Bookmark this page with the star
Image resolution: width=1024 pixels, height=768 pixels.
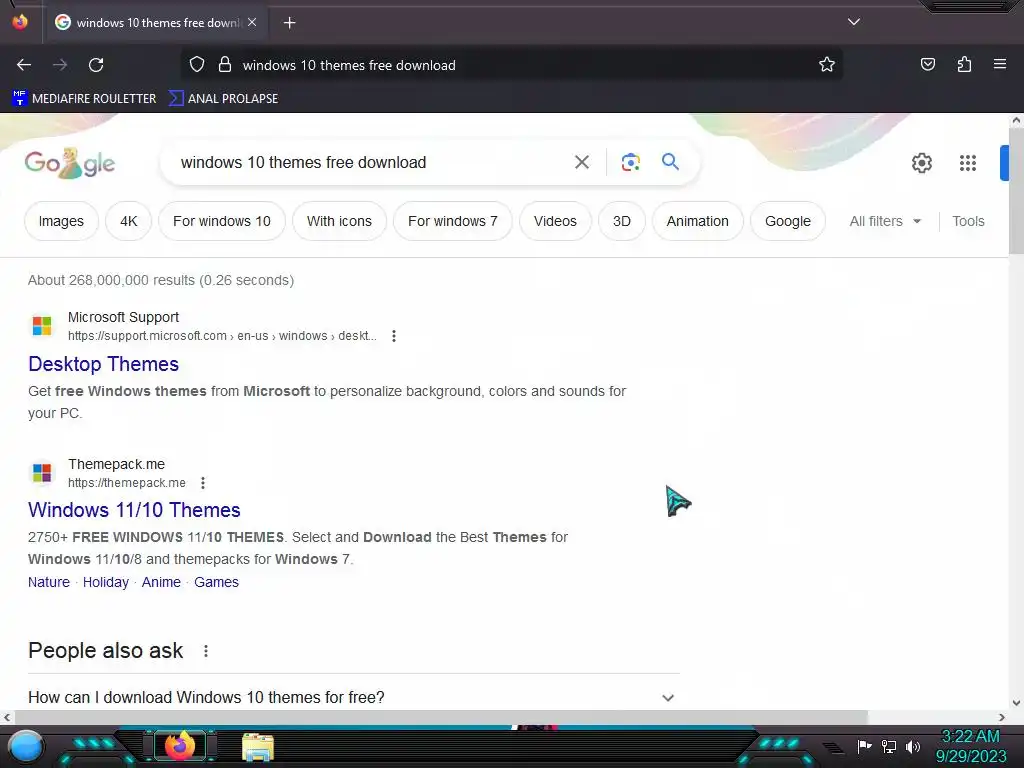(x=827, y=65)
